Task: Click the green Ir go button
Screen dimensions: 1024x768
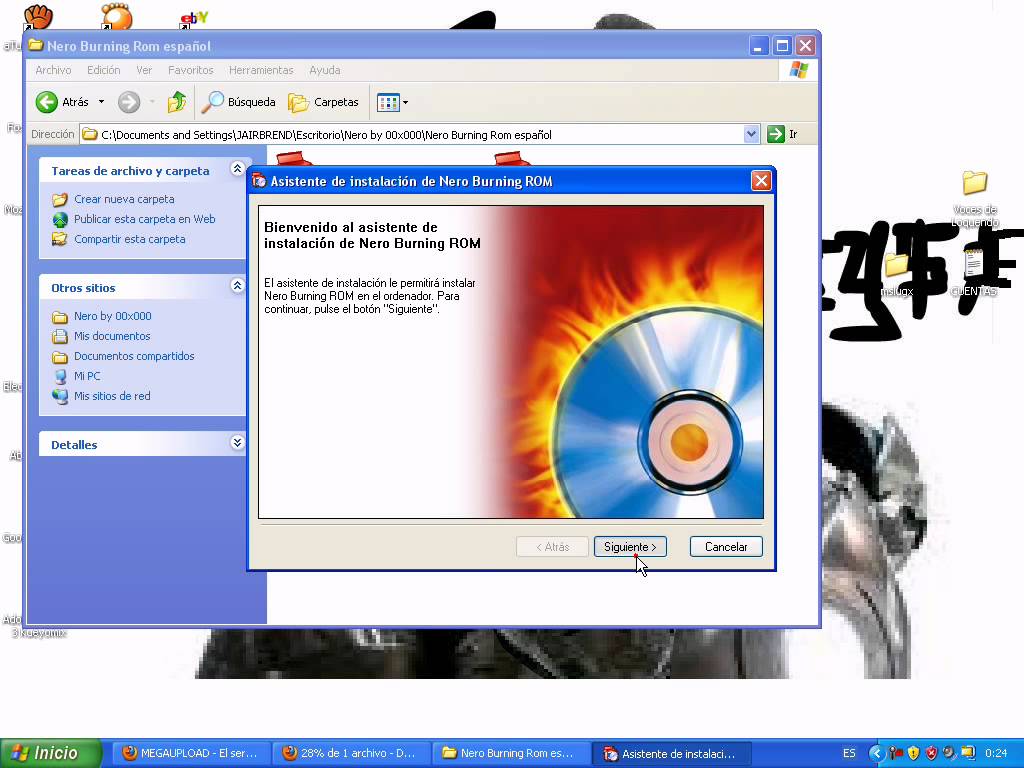Action: (x=782, y=134)
